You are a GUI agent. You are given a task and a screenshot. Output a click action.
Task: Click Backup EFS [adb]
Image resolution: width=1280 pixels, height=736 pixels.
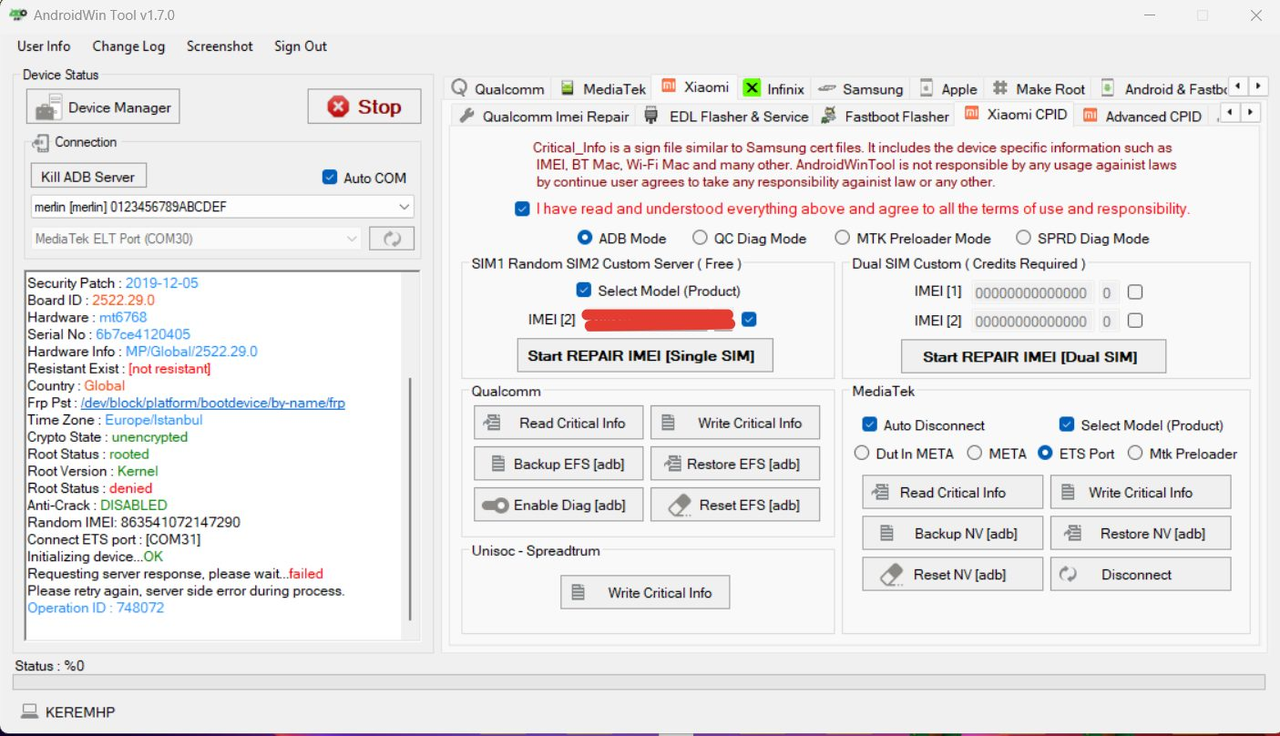pyautogui.click(x=558, y=464)
